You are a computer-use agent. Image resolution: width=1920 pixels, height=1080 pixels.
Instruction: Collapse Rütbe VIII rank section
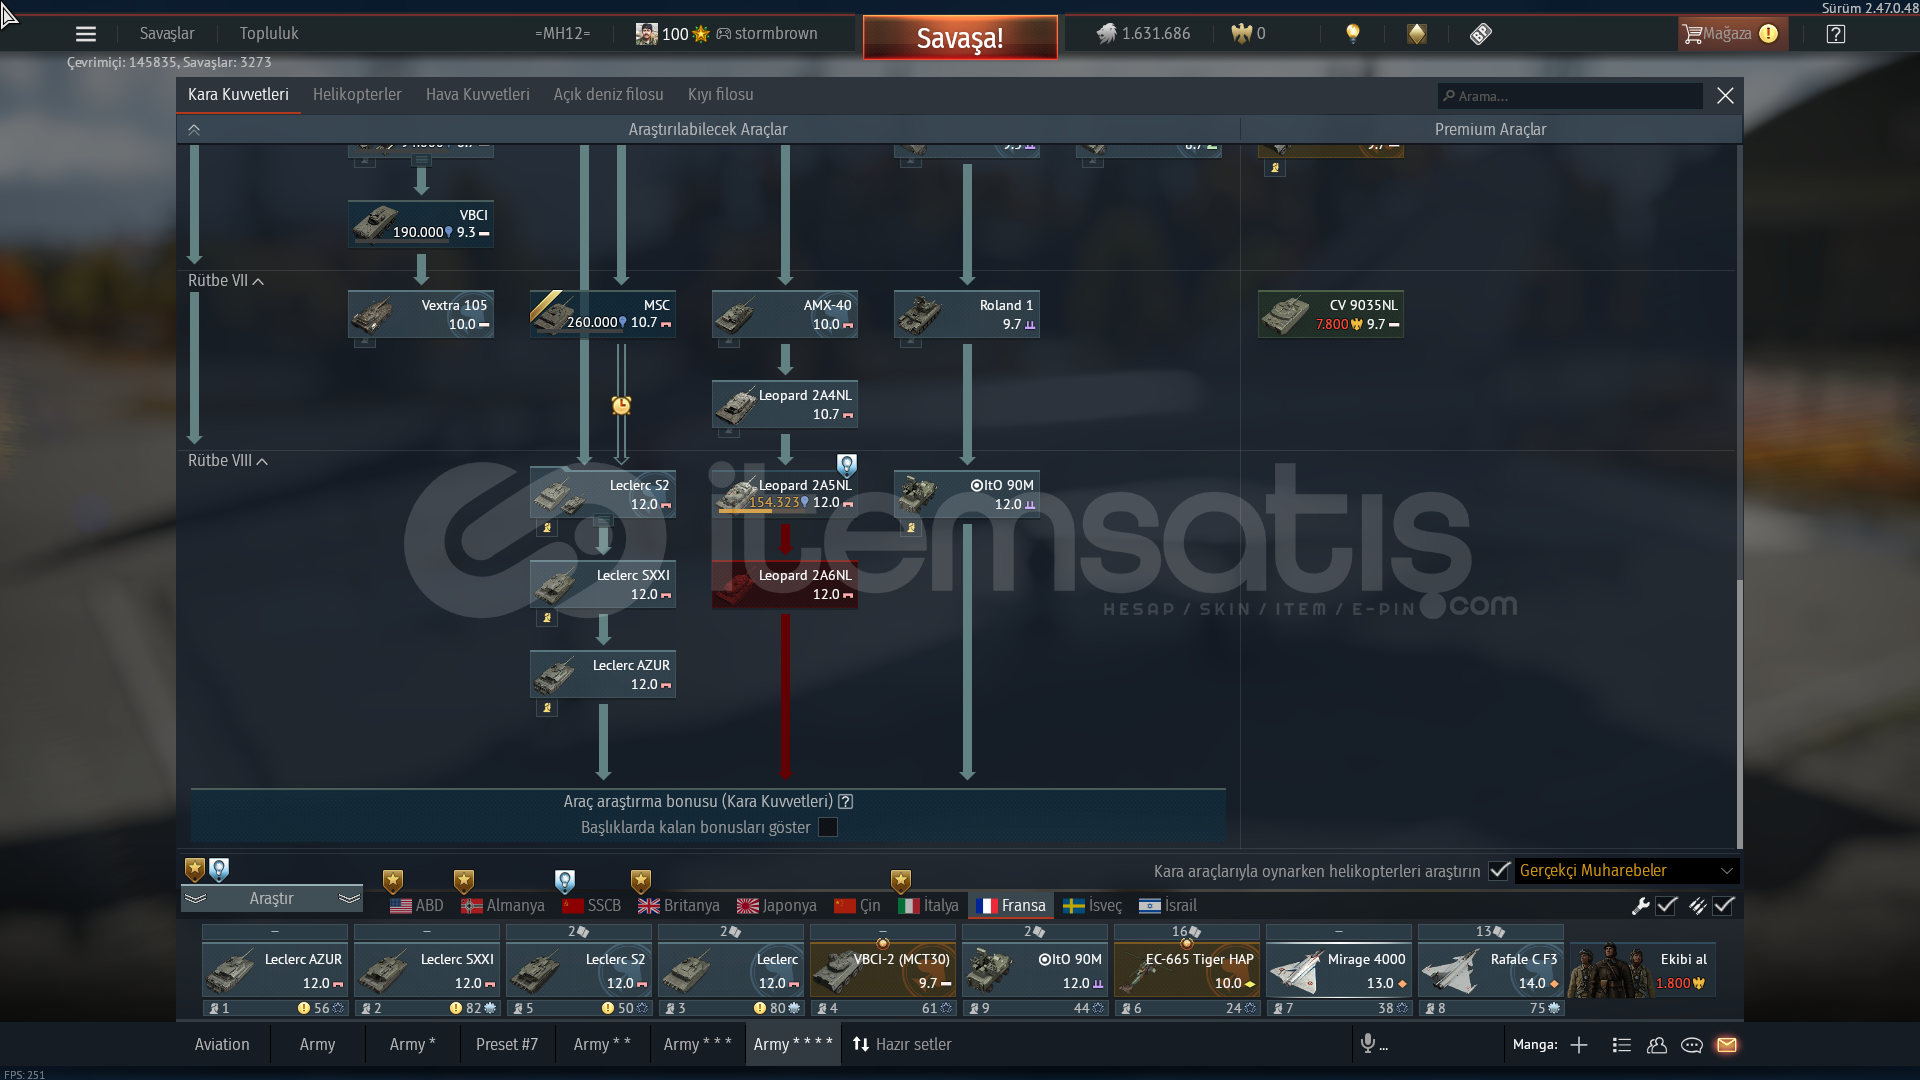coord(228,461)
